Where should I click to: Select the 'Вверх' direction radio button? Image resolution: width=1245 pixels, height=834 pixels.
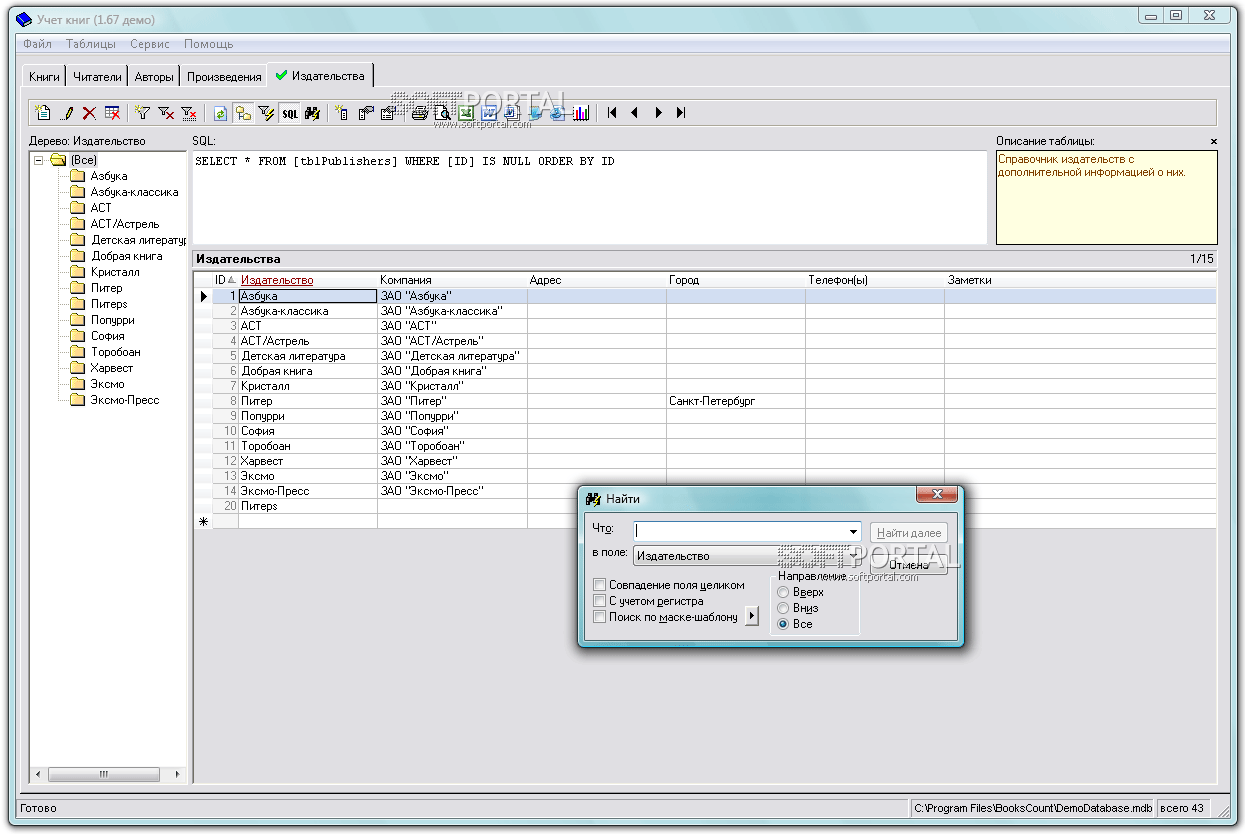pyautogui.click(x=783, y=592)
